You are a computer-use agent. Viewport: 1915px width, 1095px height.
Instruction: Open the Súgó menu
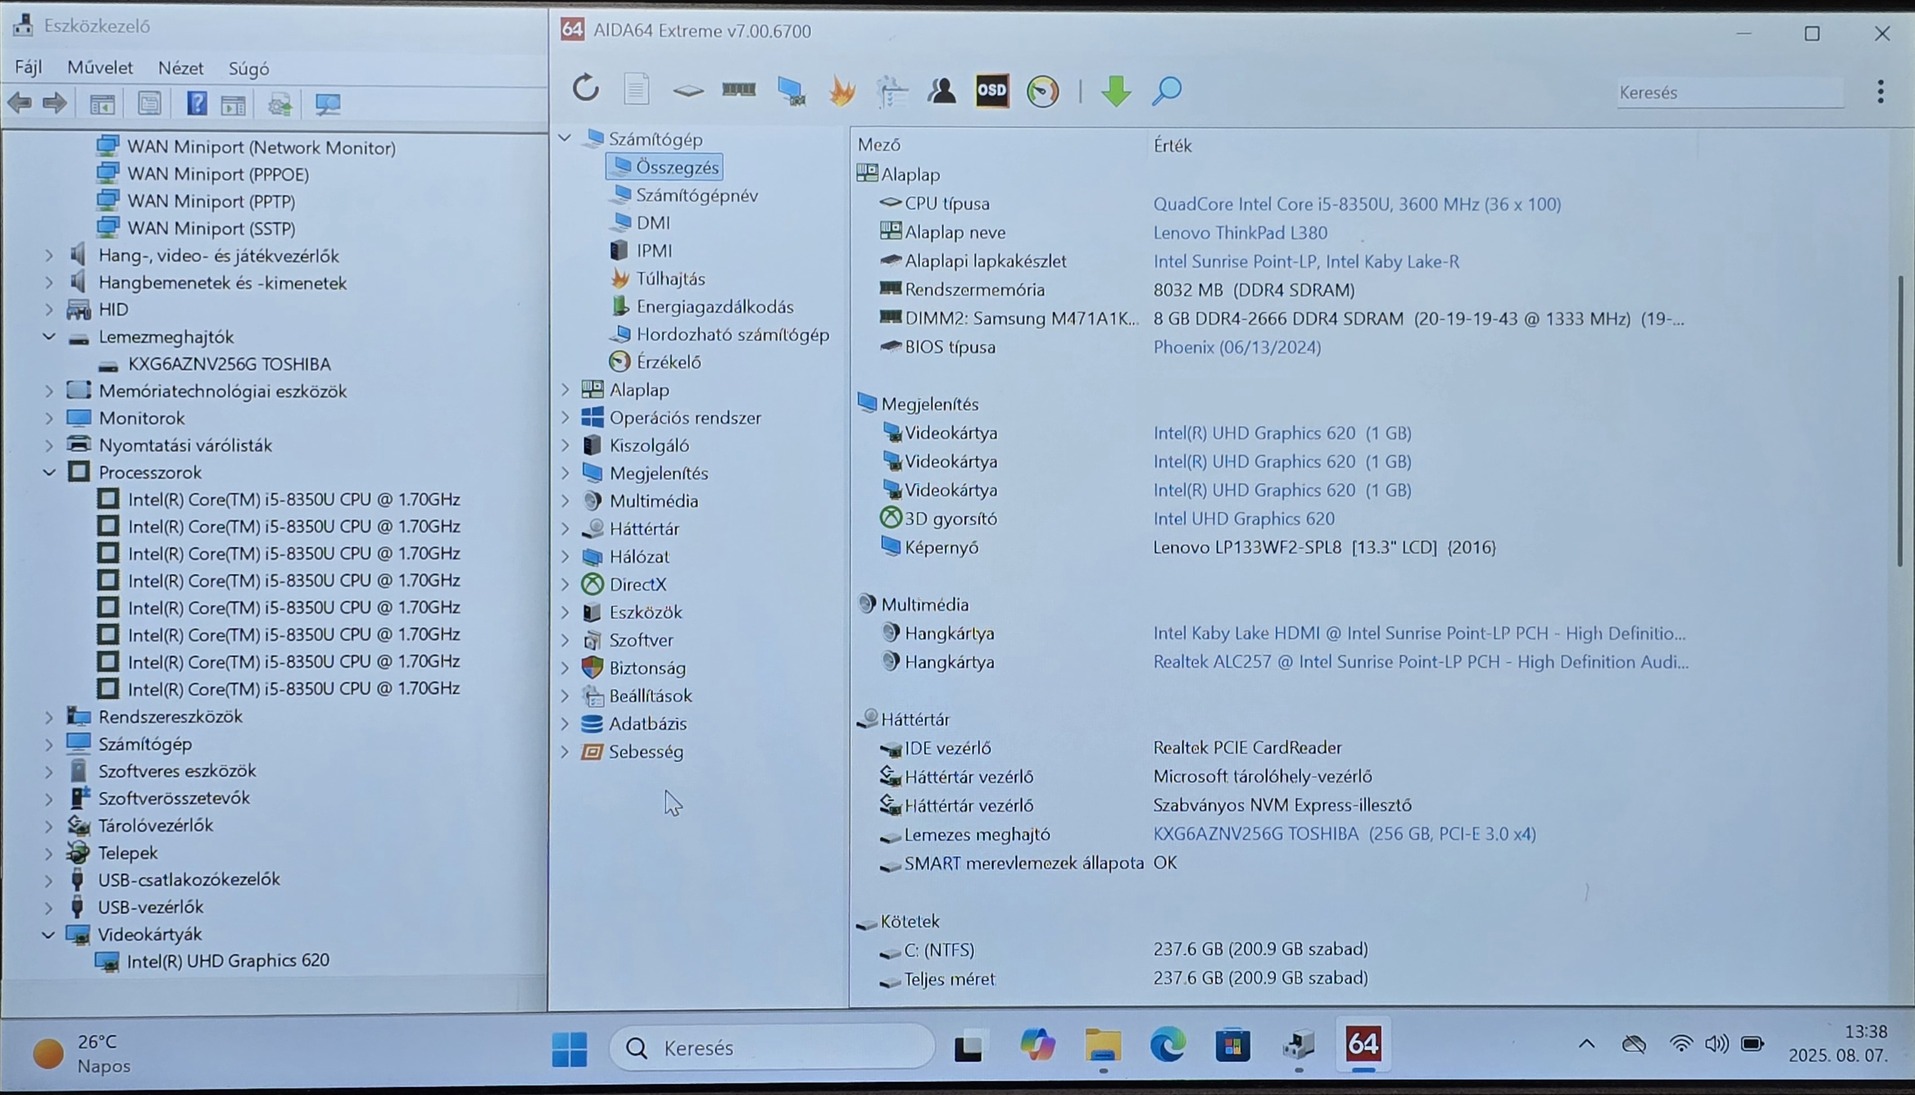[x=249, y=68]
